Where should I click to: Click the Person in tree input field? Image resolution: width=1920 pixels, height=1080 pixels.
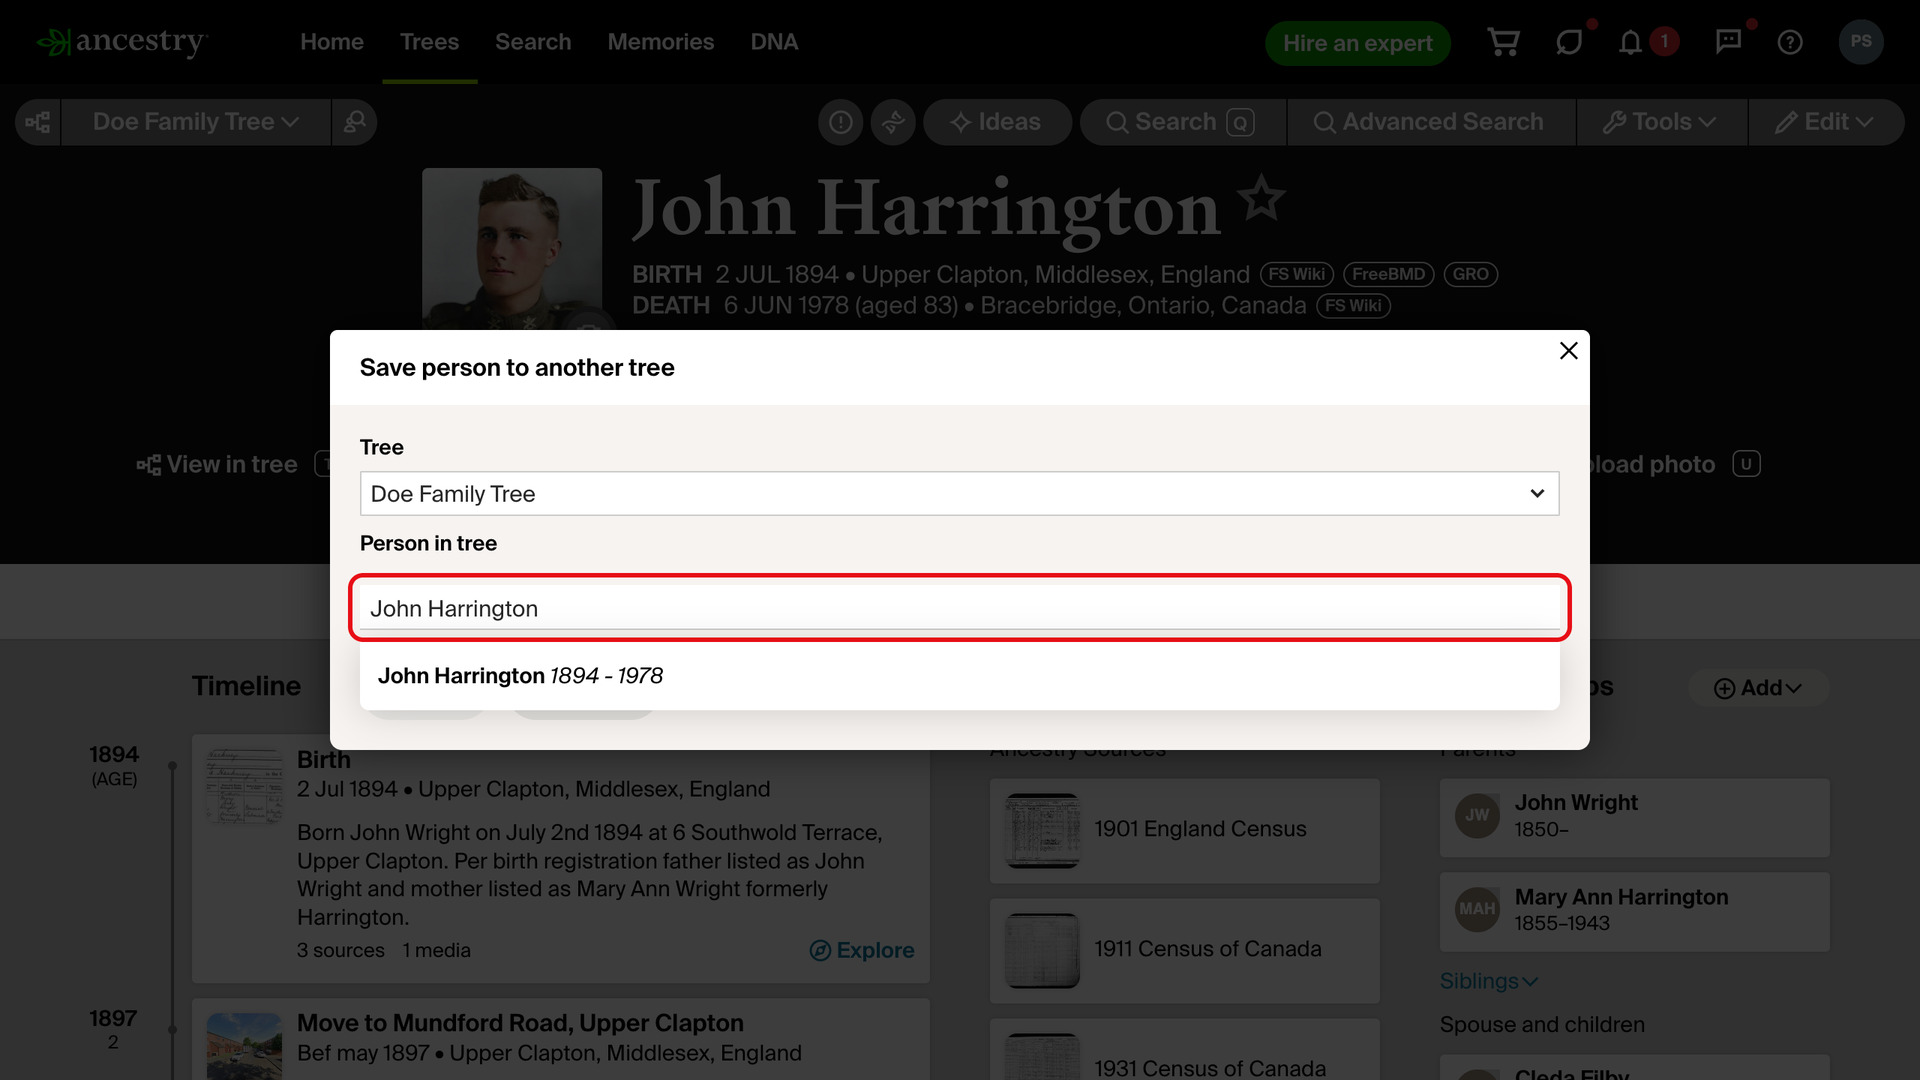(959, 608)
